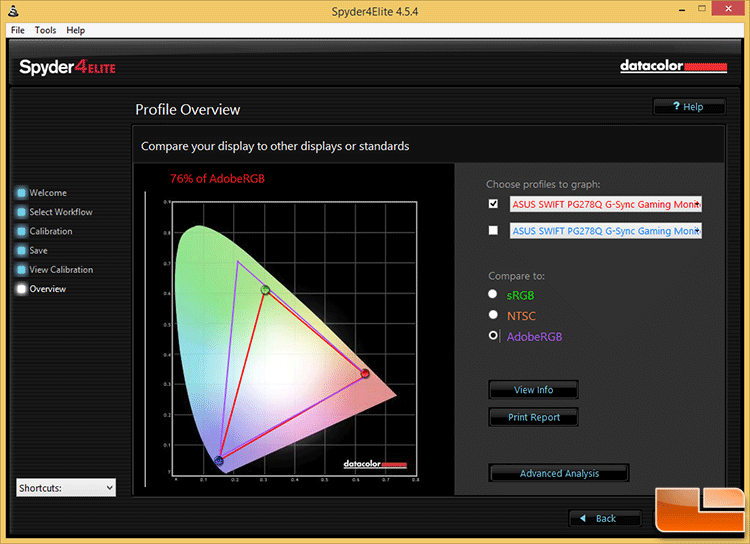
Task: Click the red primary point on gamut chart
Action: (x=364, y=374)
